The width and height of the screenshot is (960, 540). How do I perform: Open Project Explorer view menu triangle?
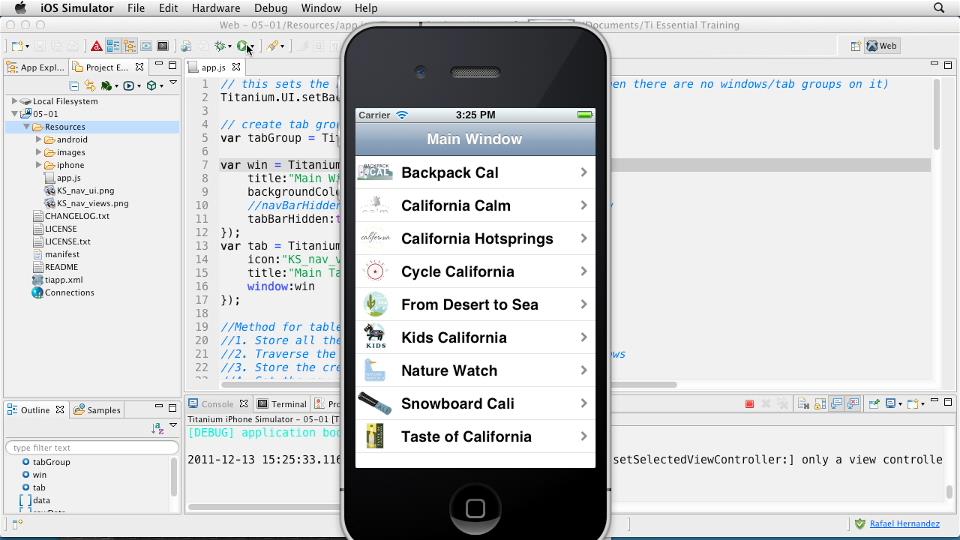click(x=173, y=82)
